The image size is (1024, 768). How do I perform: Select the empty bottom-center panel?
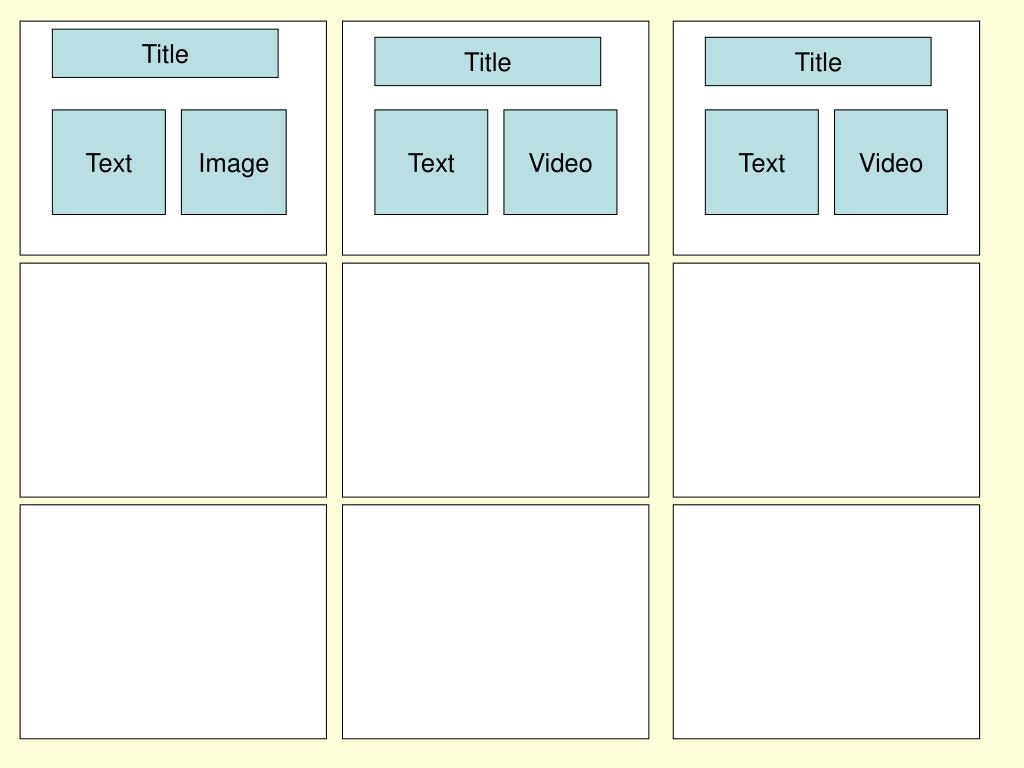pyautogui.click(x=496, y=622)
